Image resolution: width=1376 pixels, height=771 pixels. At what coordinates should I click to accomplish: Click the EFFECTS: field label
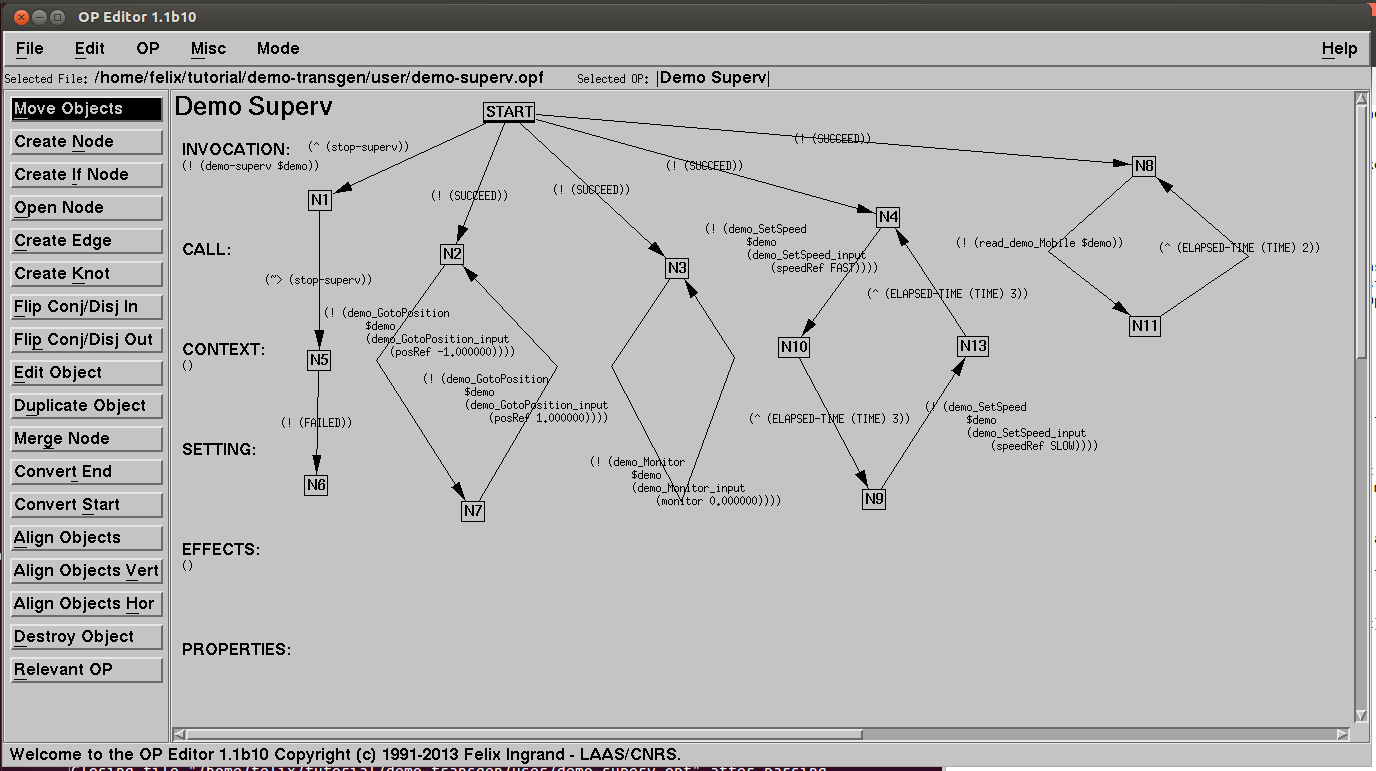pos(221,550)
